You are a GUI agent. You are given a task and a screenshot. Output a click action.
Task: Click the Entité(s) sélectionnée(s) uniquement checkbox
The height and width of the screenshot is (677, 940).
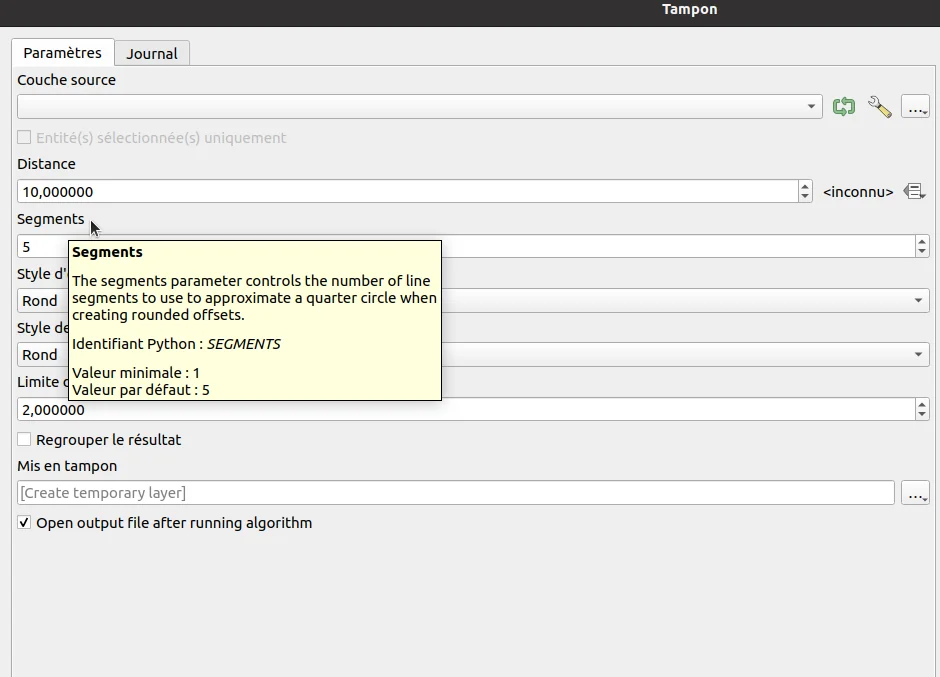[25, 138]
